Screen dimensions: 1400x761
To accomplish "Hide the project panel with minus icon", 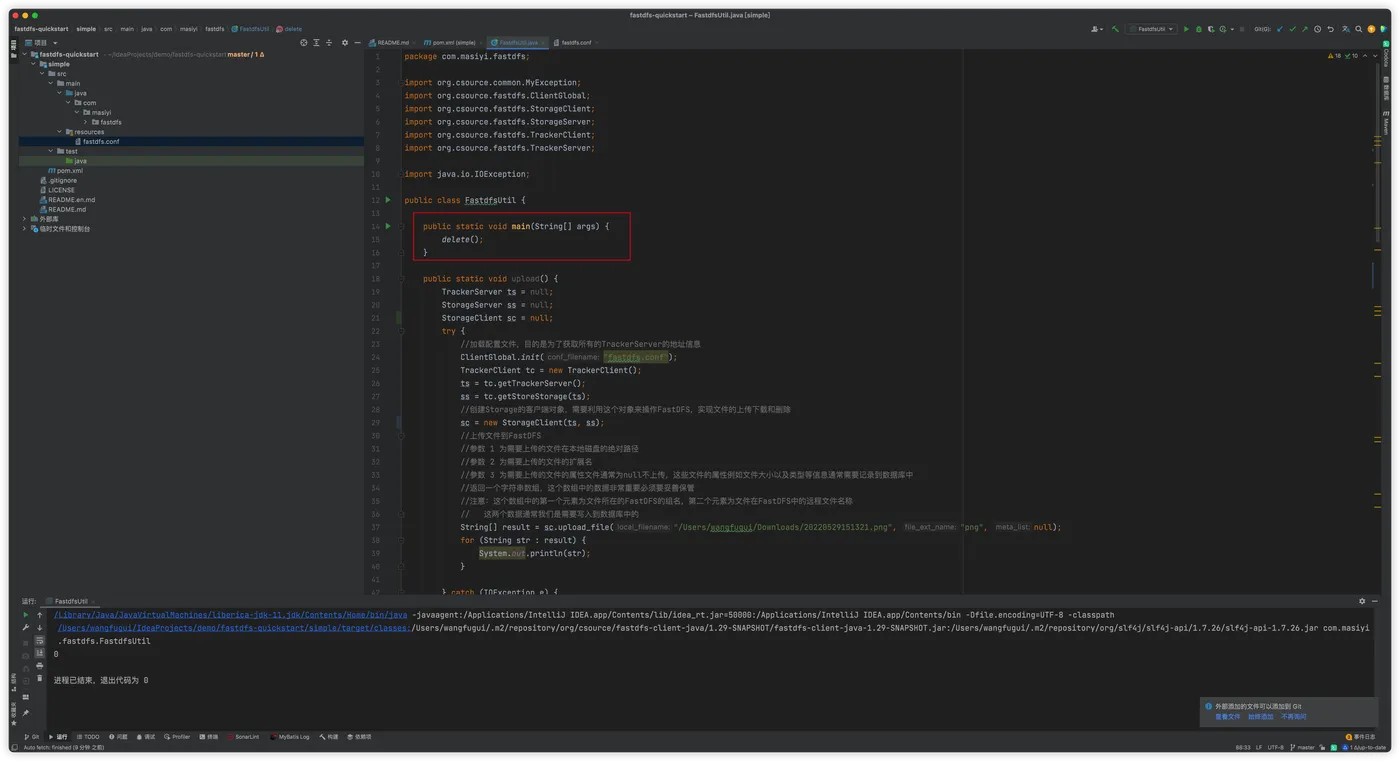I will tap(357, 43).
